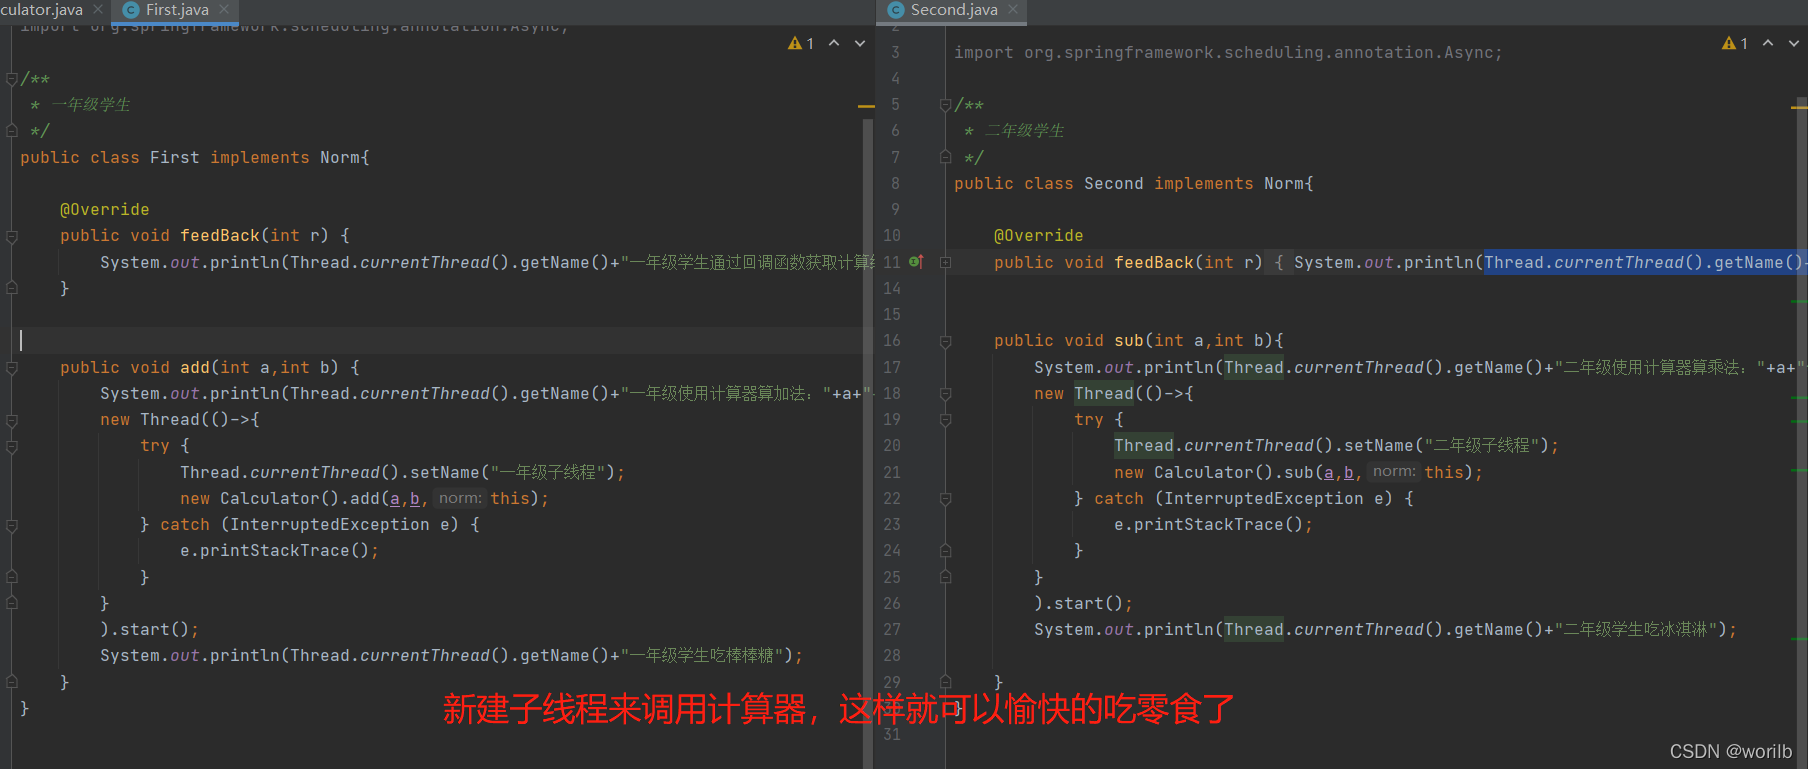Collapse the new Thread lambda on line 18
This screenshot has height=769, width=1808.
(x=945, y=394)
